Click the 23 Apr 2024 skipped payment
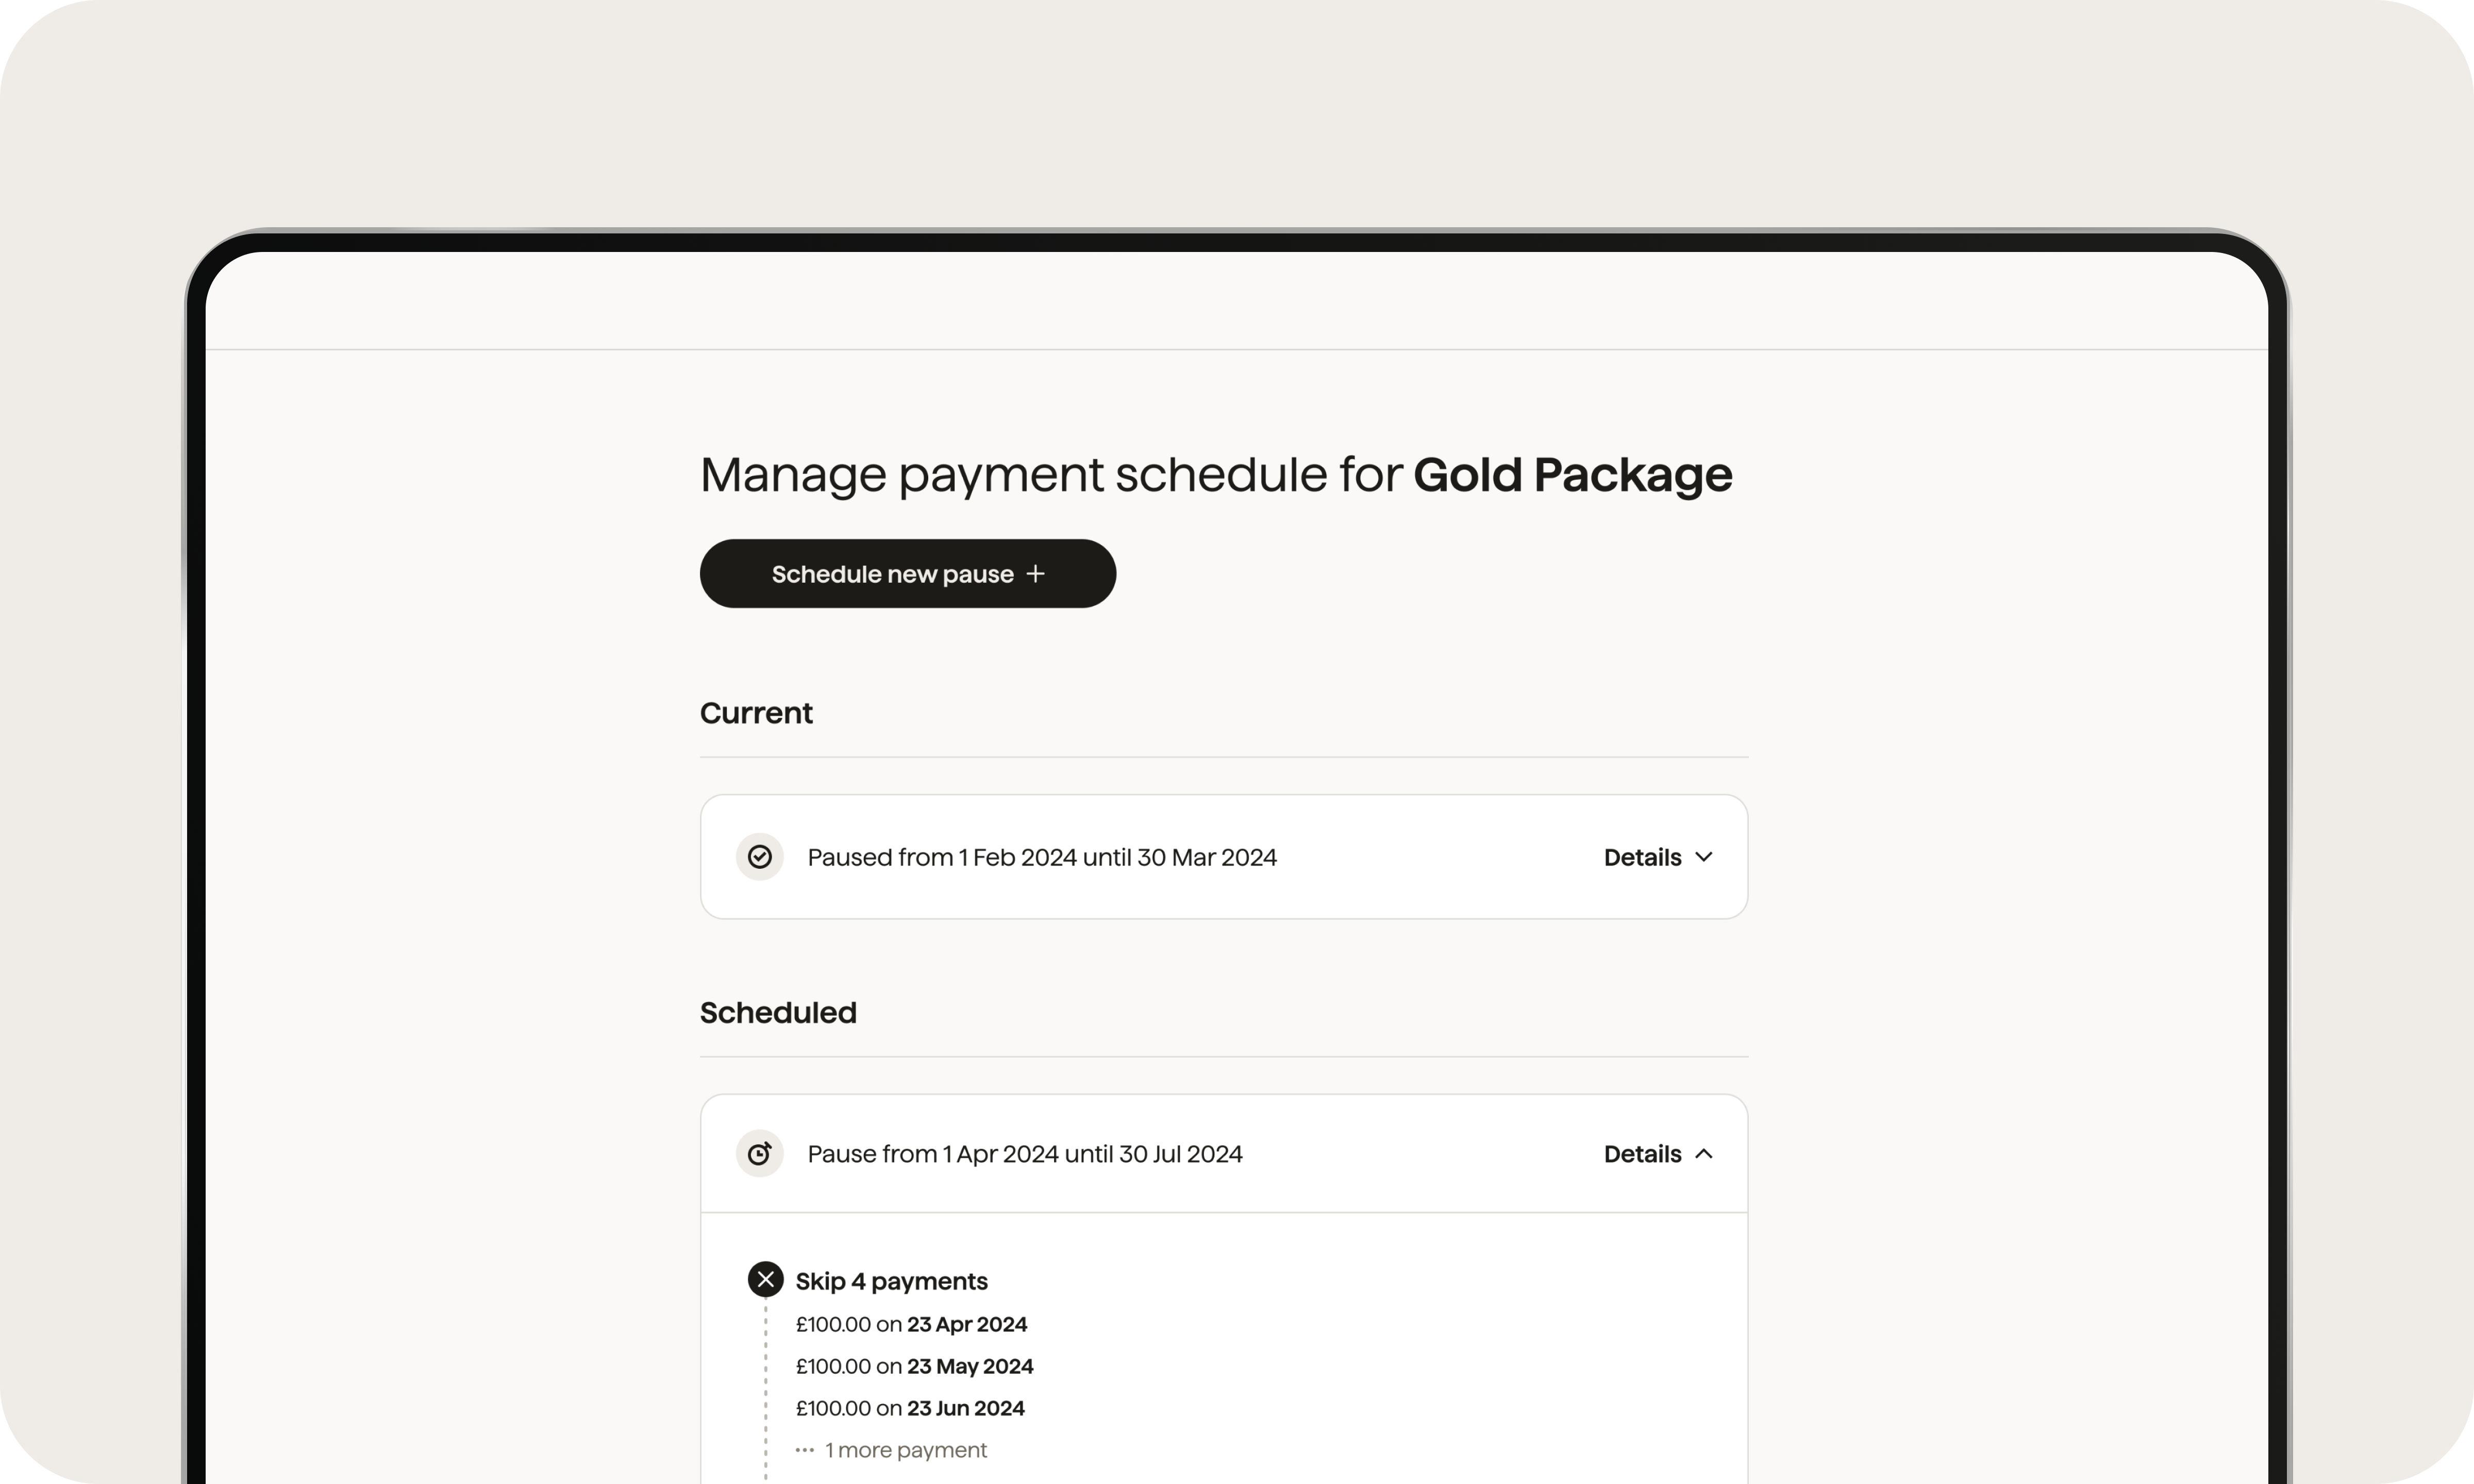2474x1484 pixels. point(911,1324)
